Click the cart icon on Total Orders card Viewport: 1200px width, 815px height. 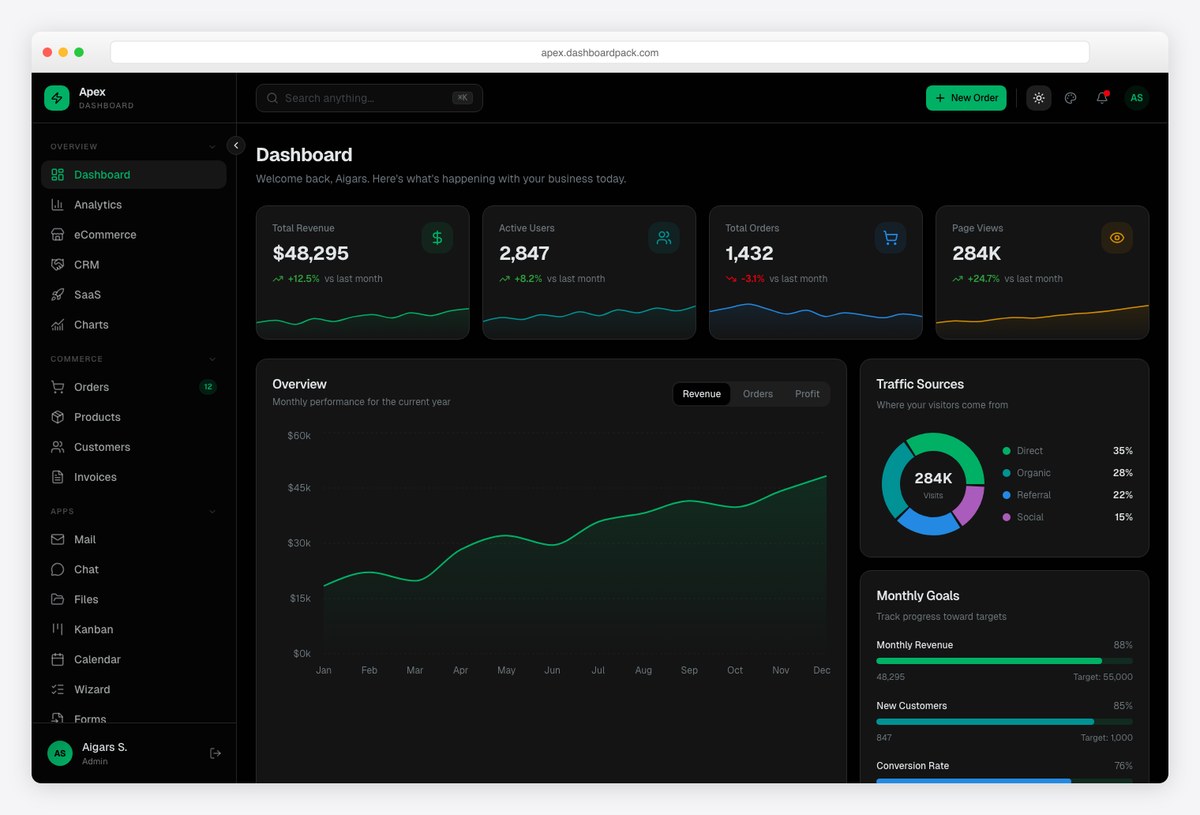tap(890, 237)
